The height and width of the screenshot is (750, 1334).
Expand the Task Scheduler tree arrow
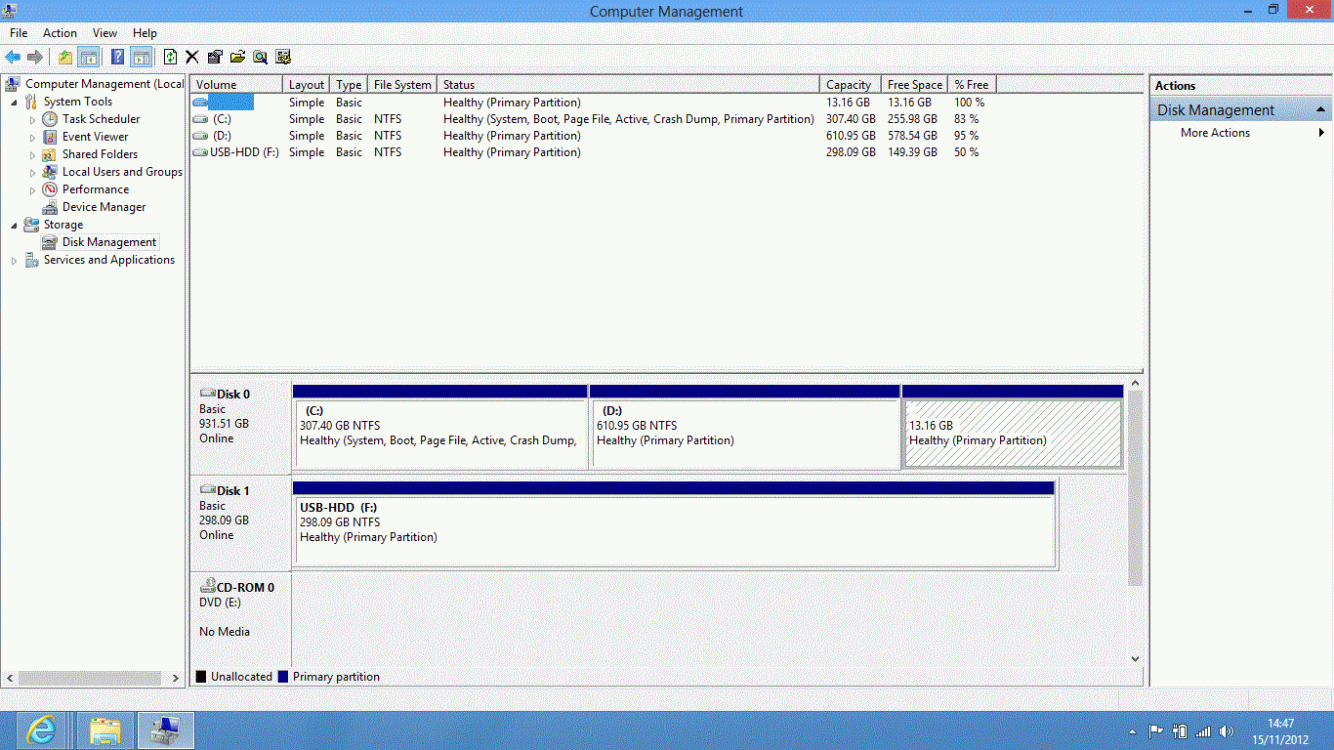(x=32, y=120)
